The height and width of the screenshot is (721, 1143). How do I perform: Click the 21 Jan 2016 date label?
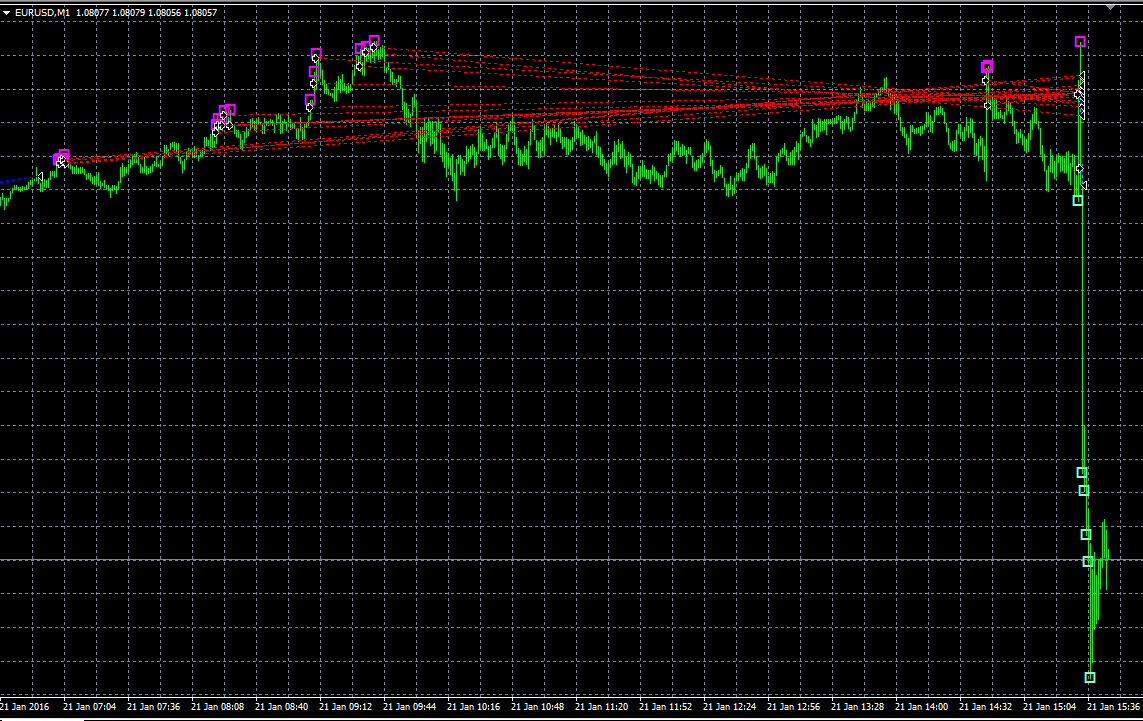pyautogui.click(x=25, y=706)
